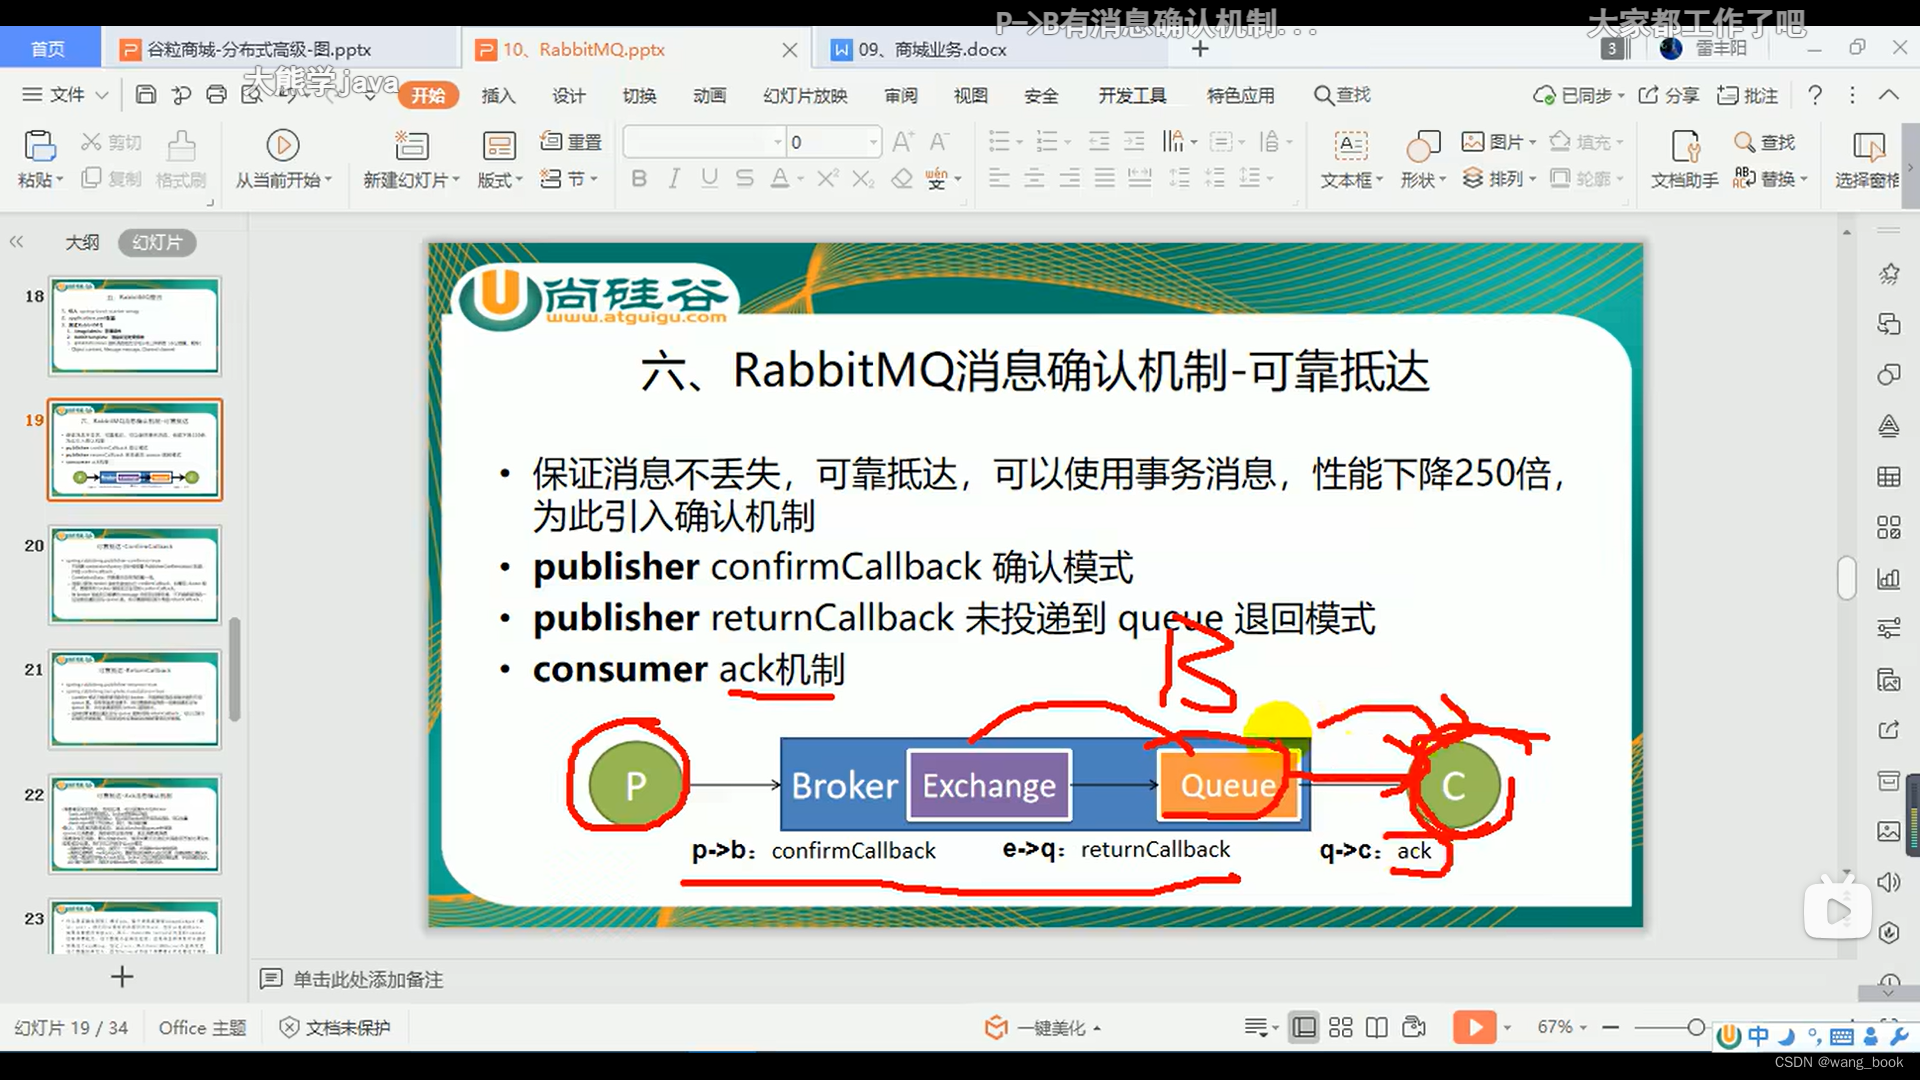
Task: Open the File (文件) menu
Action: coord(65,95)
